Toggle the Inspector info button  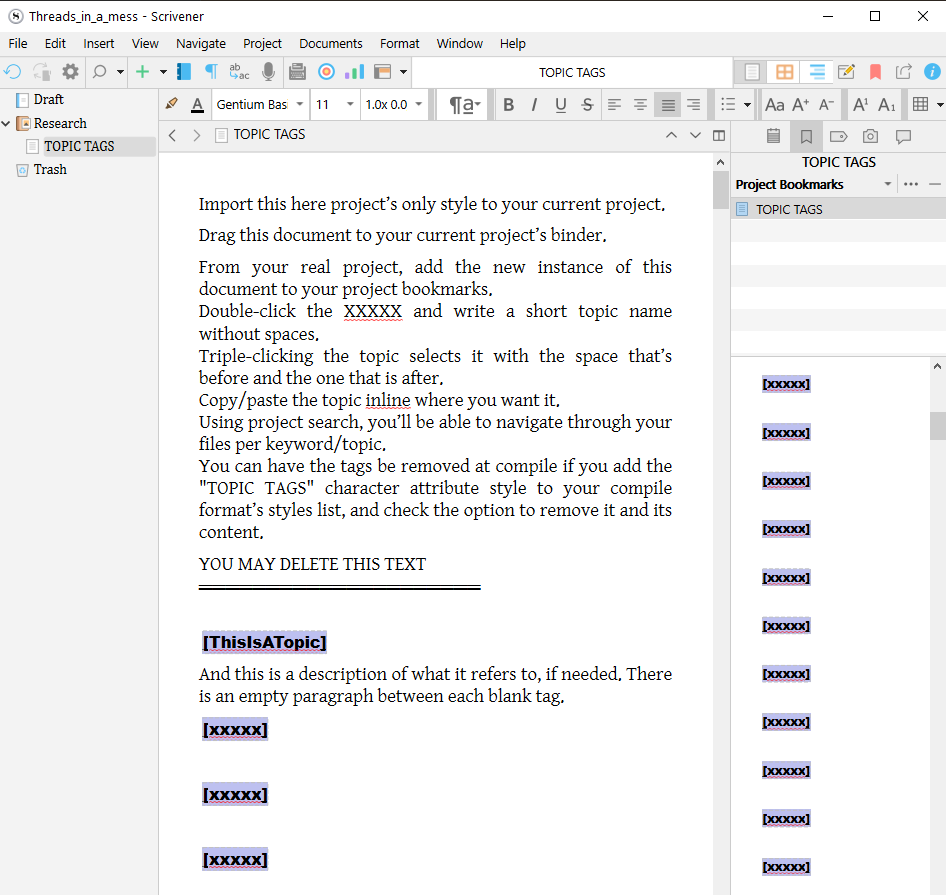click(932, 72)
